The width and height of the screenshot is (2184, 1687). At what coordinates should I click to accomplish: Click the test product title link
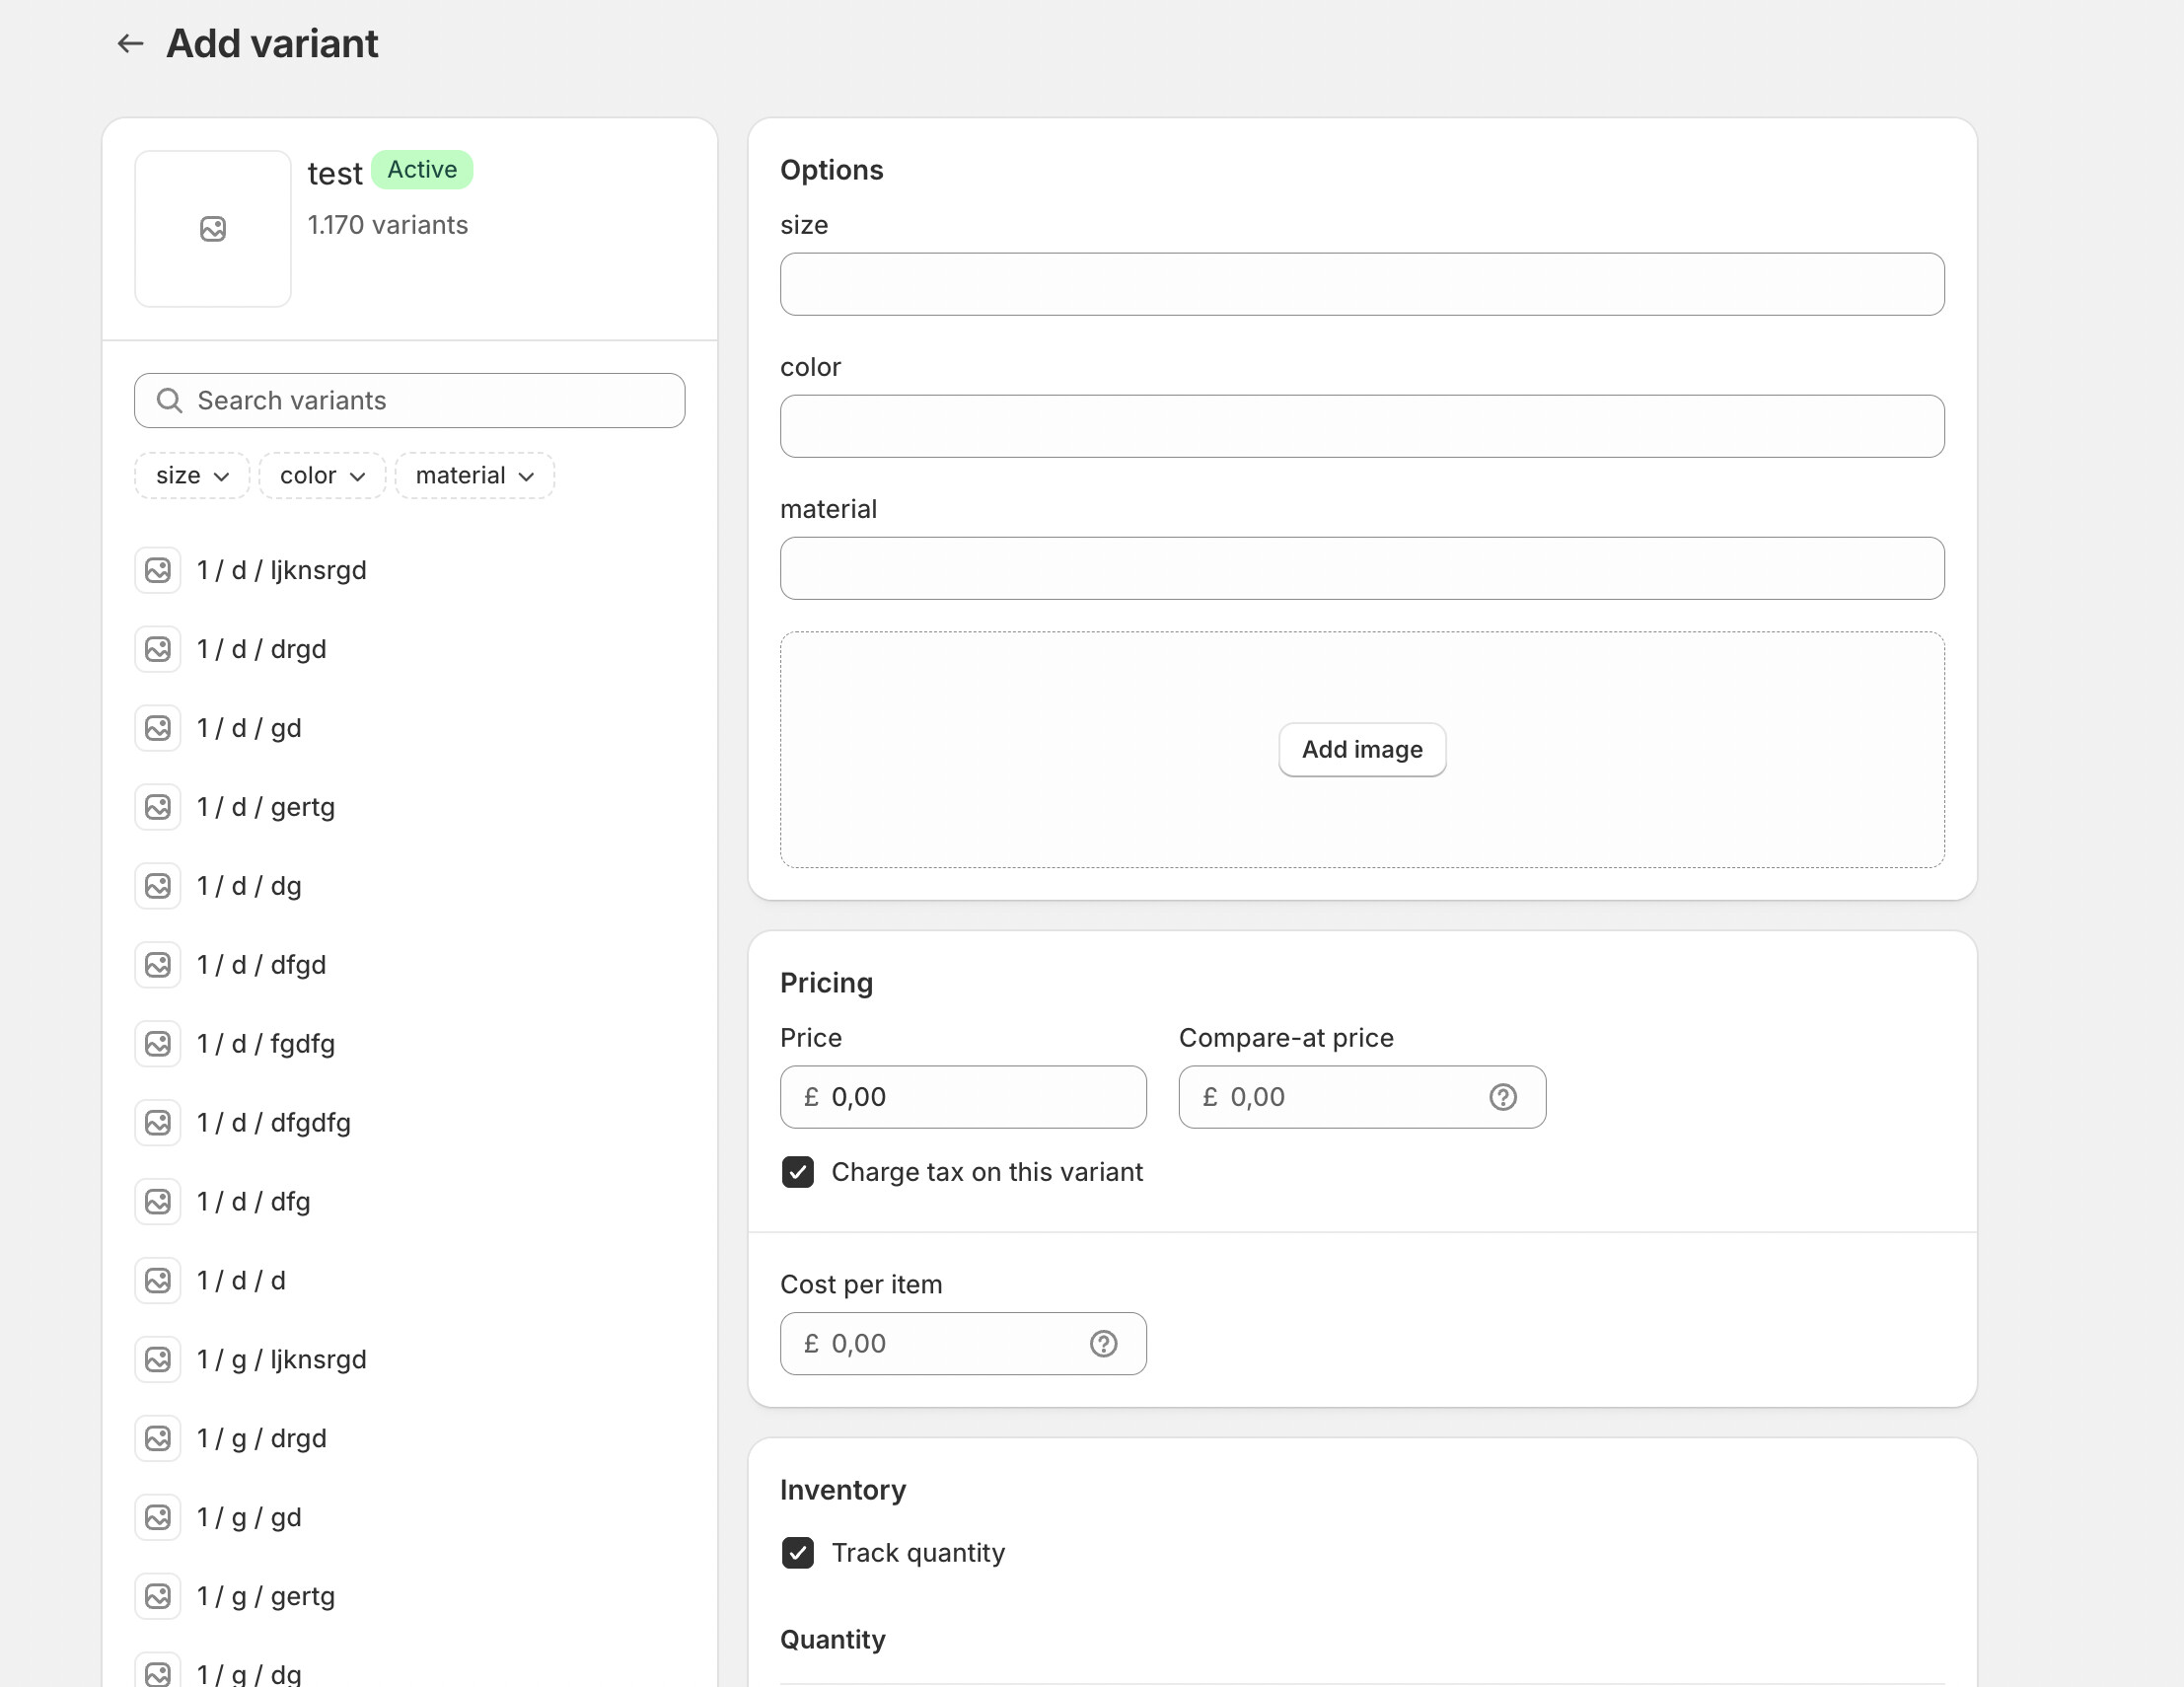(x=334, y=174)
